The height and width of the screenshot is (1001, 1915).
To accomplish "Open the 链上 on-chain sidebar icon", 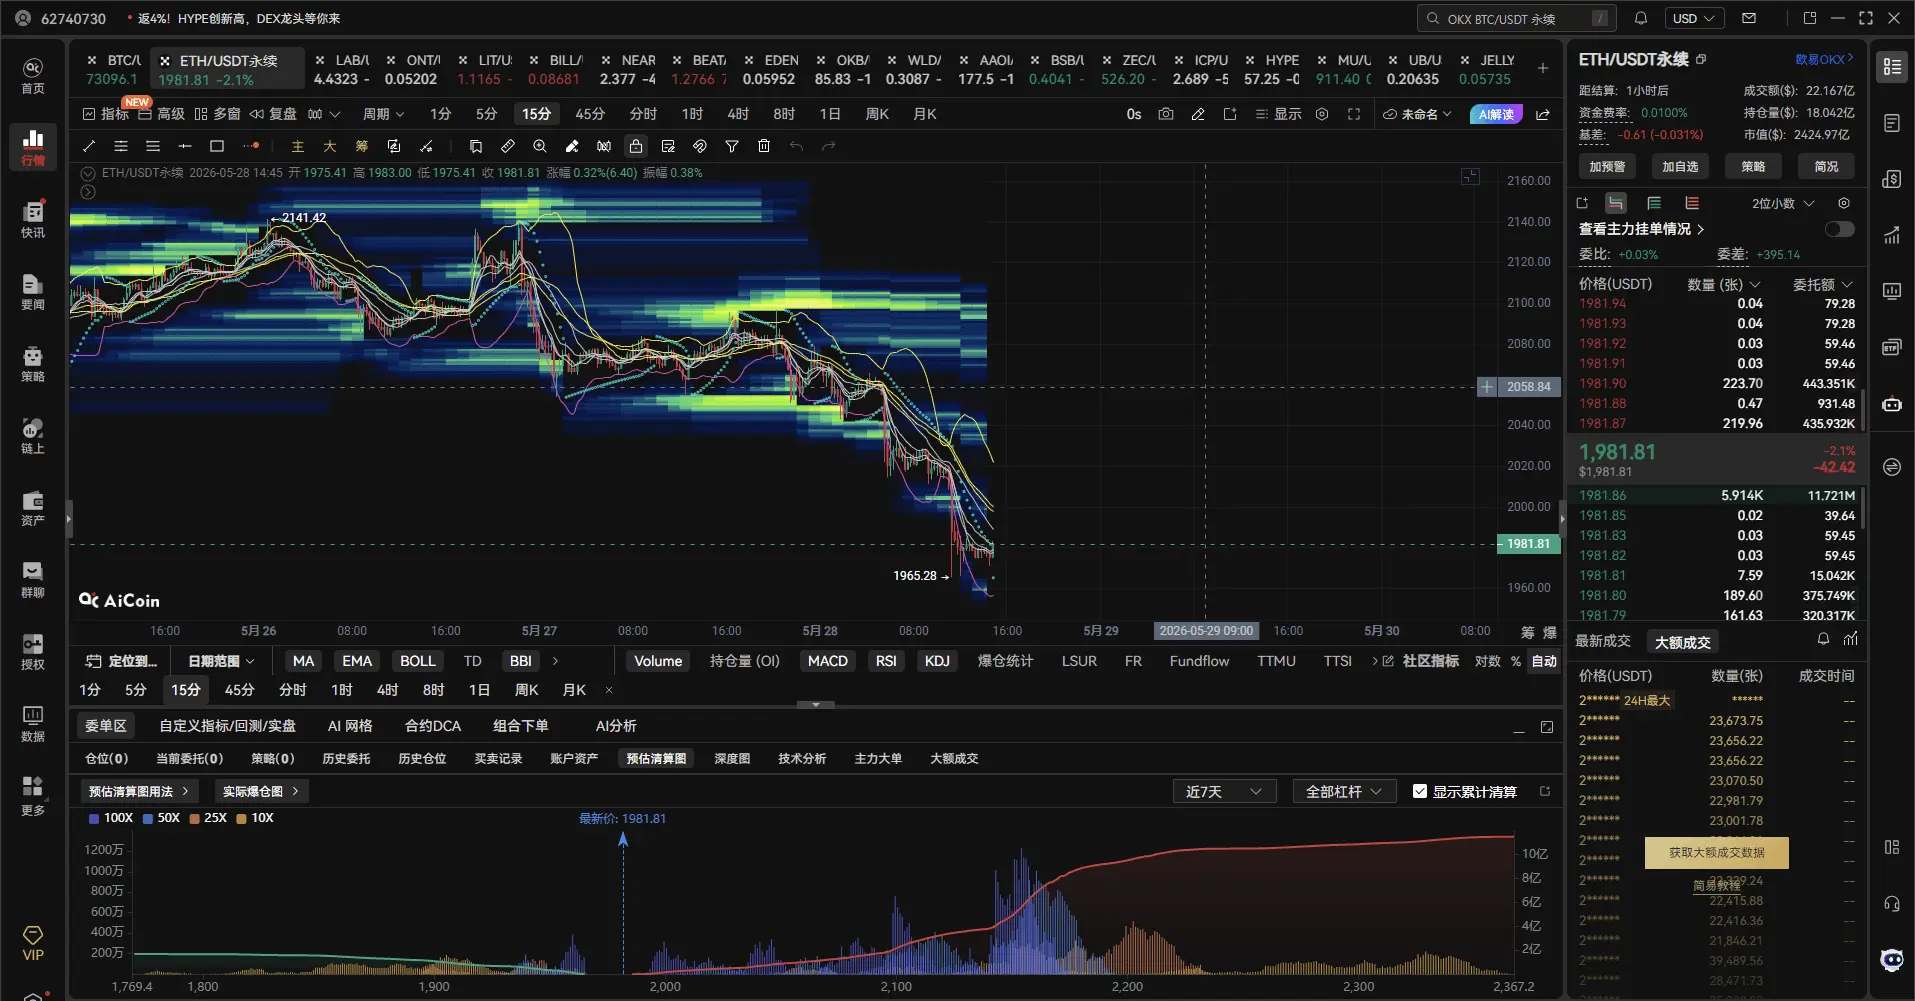I will 33,435.
